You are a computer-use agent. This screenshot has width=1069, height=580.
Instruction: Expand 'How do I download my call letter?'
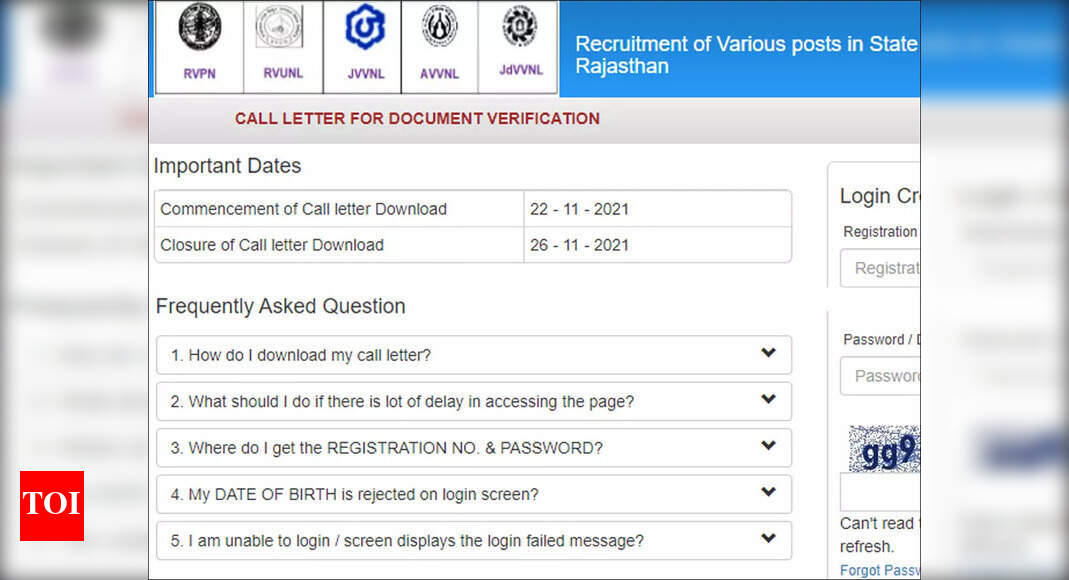click(x=768, y=353)
